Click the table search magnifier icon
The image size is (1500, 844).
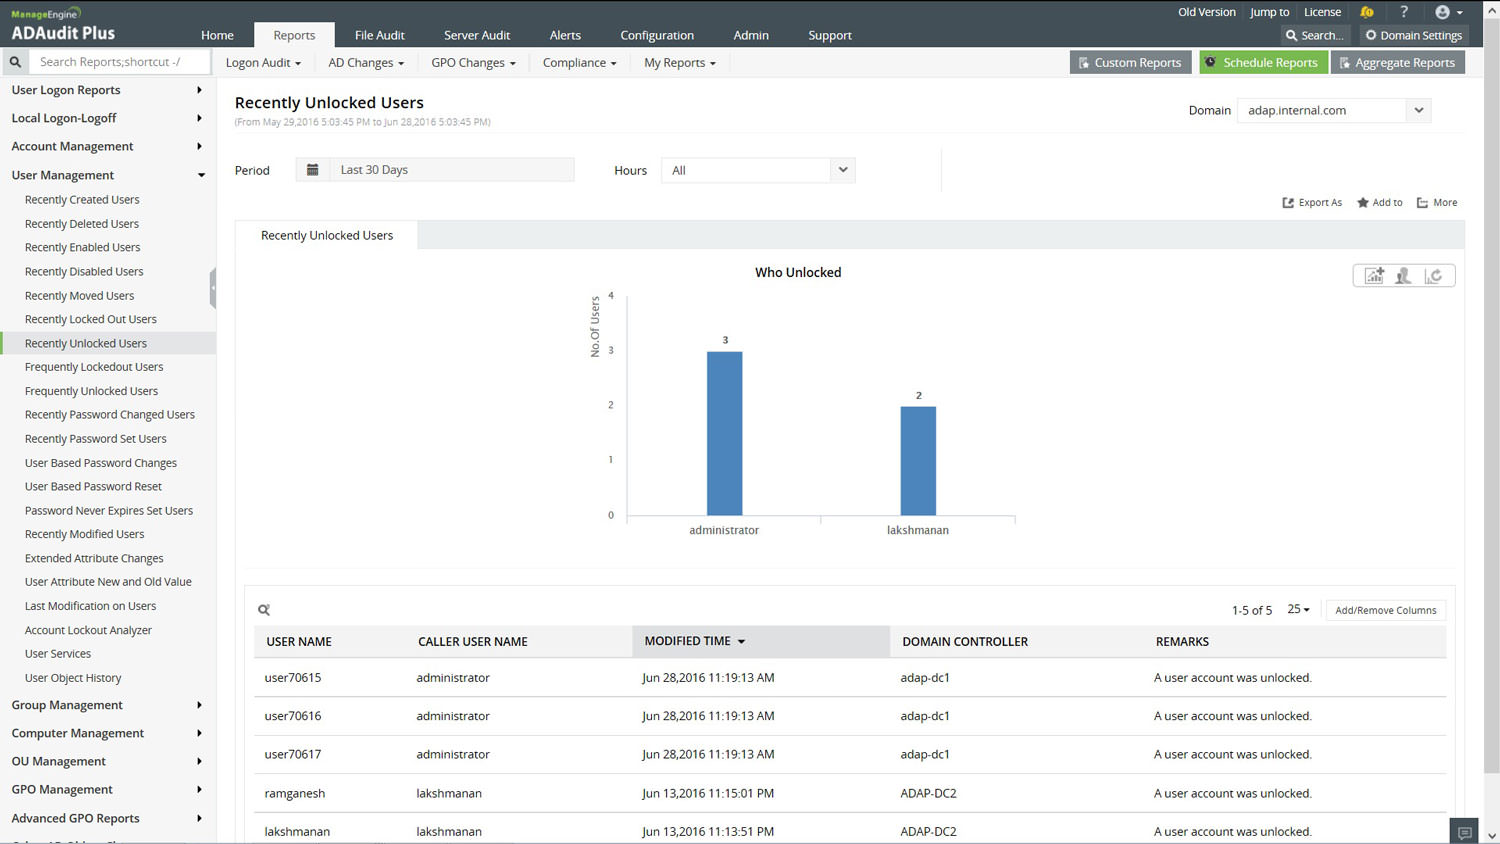coord(264,610)
